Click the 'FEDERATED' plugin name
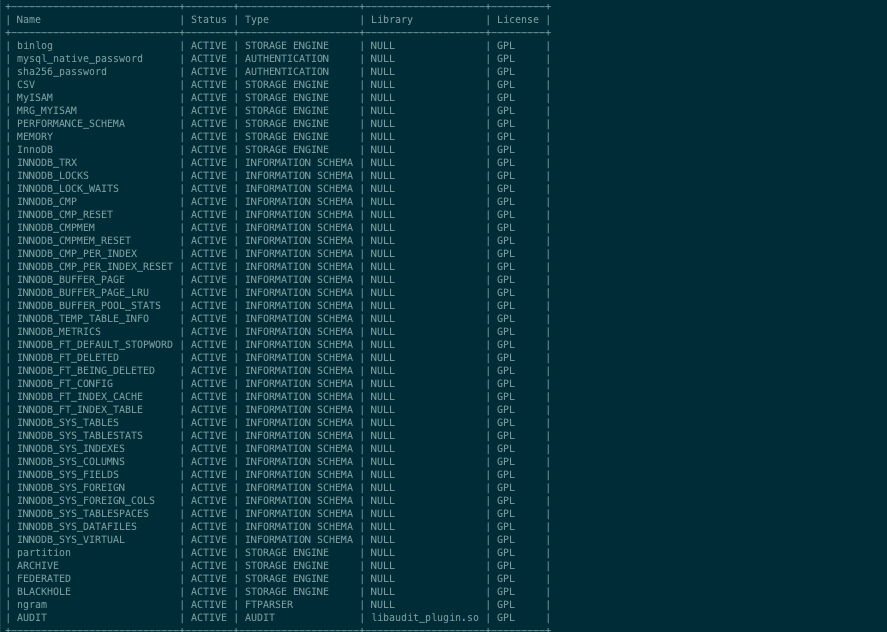The height and width of the screenshot is (632, 887). [44, 579]
